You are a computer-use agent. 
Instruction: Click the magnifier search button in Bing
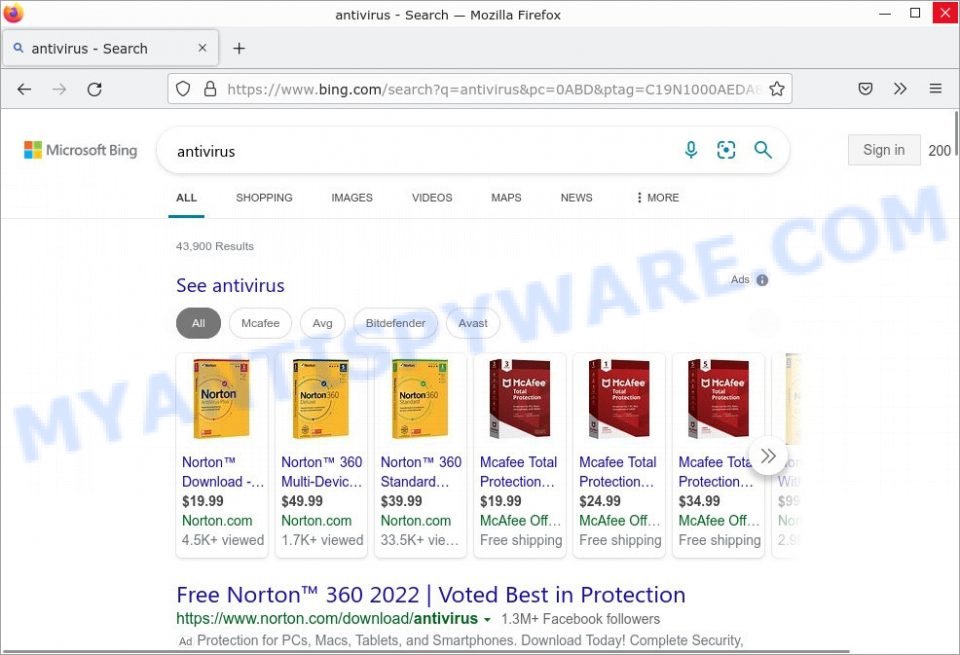pyautogui.click(x=763, y=150)
